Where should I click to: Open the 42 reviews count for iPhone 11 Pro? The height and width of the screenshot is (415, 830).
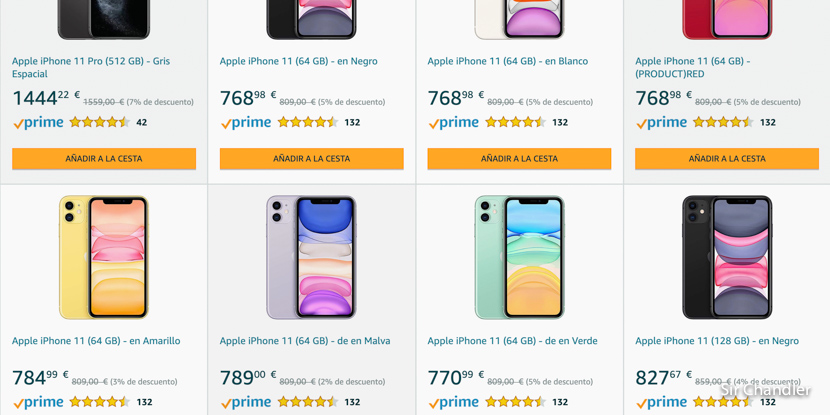click(141, 123)
